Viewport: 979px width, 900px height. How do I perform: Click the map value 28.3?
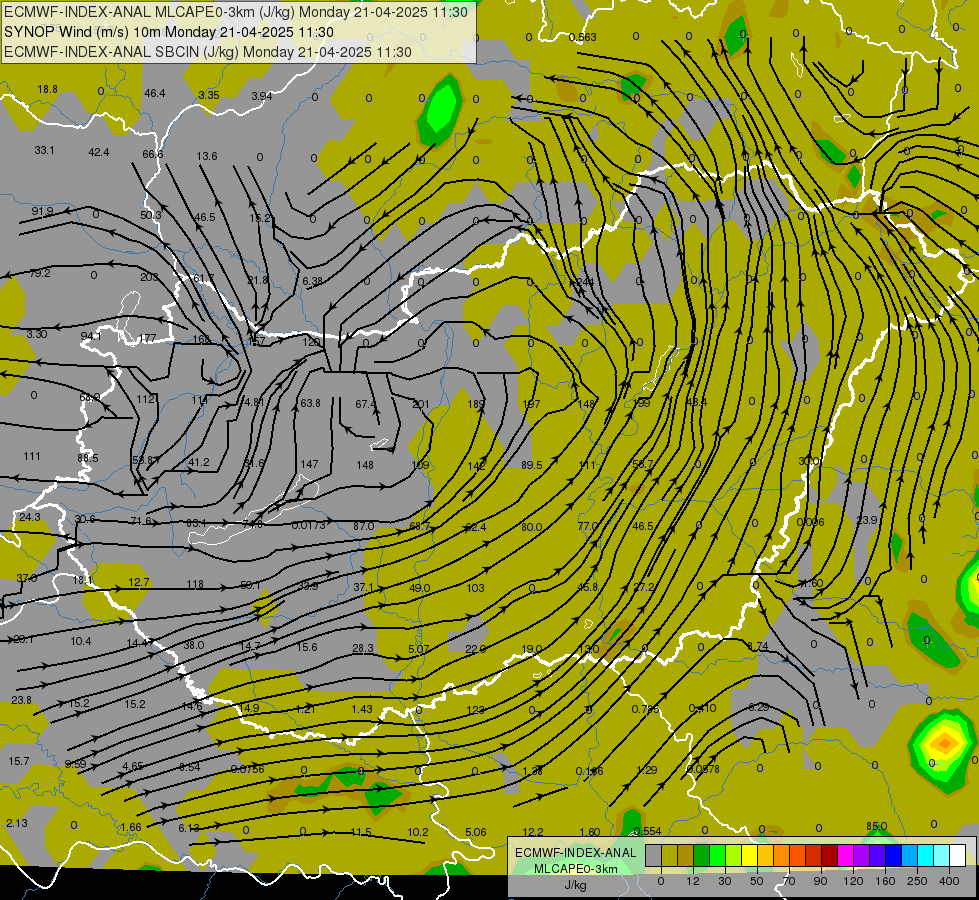tap(363, 649)
